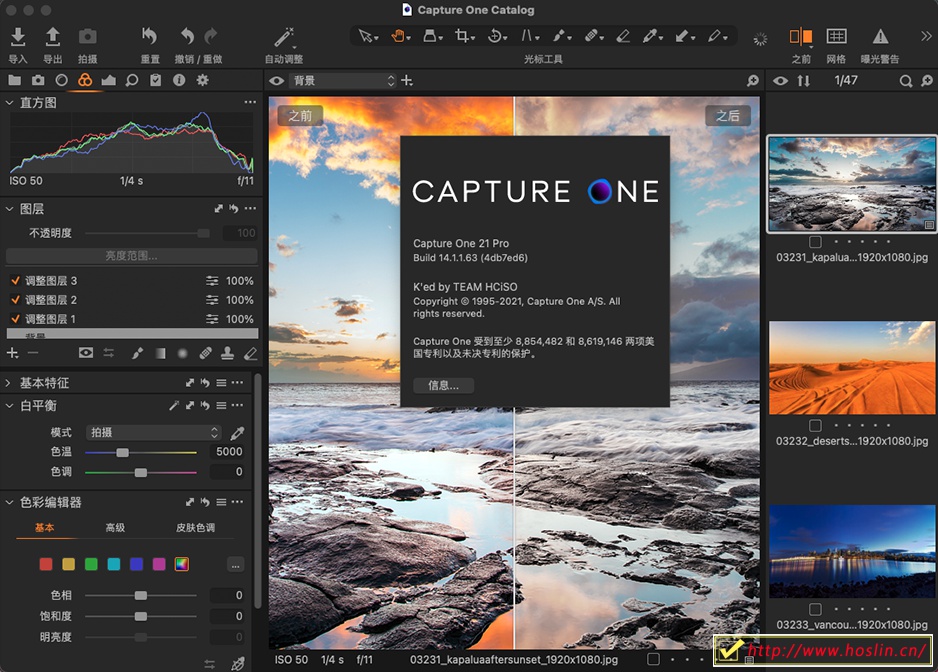938x672 pixels.
Task: Click the Auto Adjust magic wand icon
Action: pos(284,38)
